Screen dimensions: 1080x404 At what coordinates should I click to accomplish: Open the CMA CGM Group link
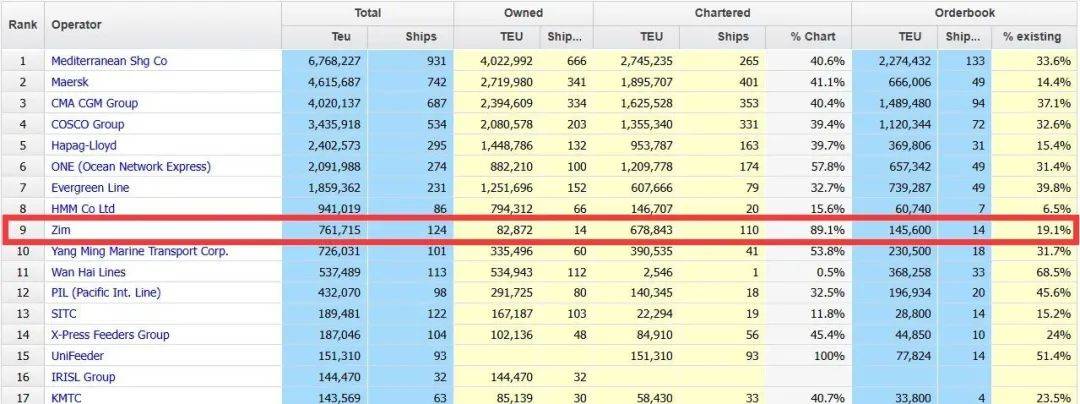[94, 103]
